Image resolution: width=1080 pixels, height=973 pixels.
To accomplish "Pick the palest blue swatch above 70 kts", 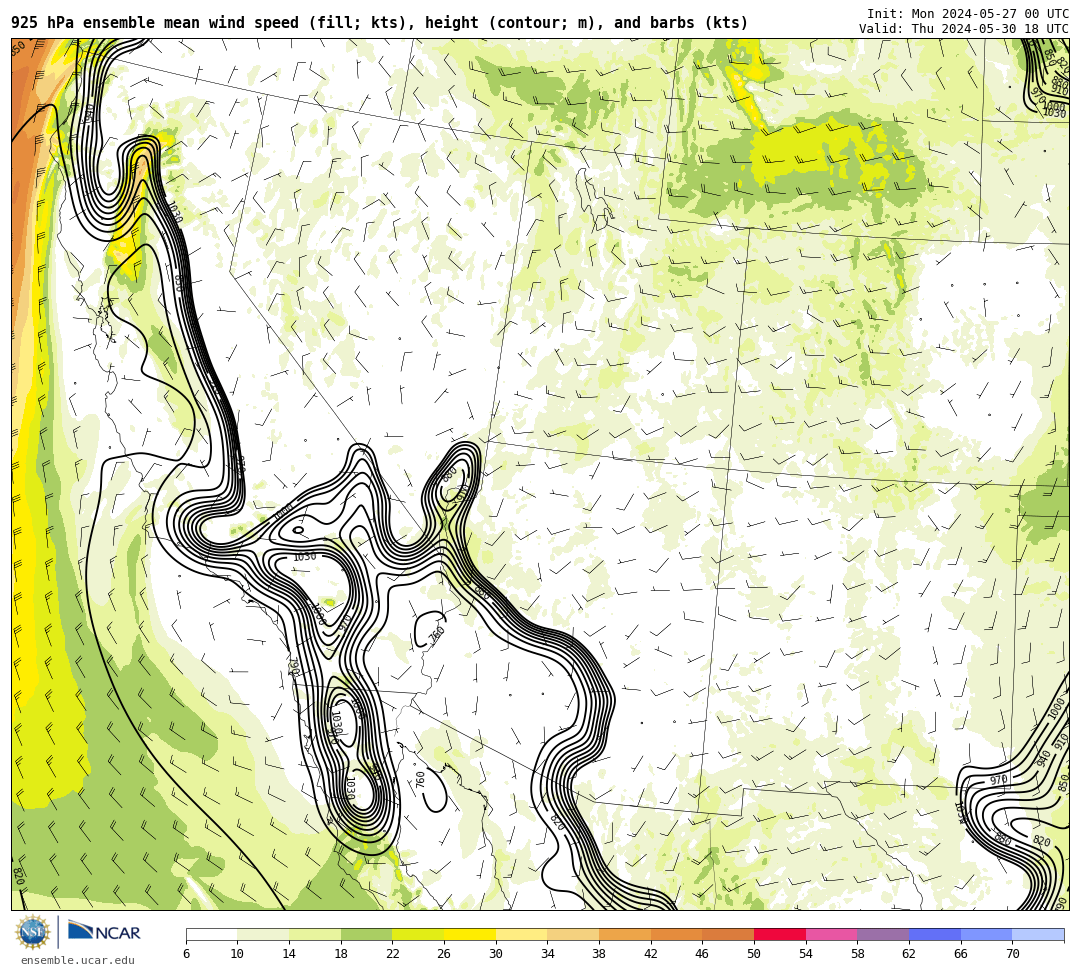I will (x=1038, y=934).
